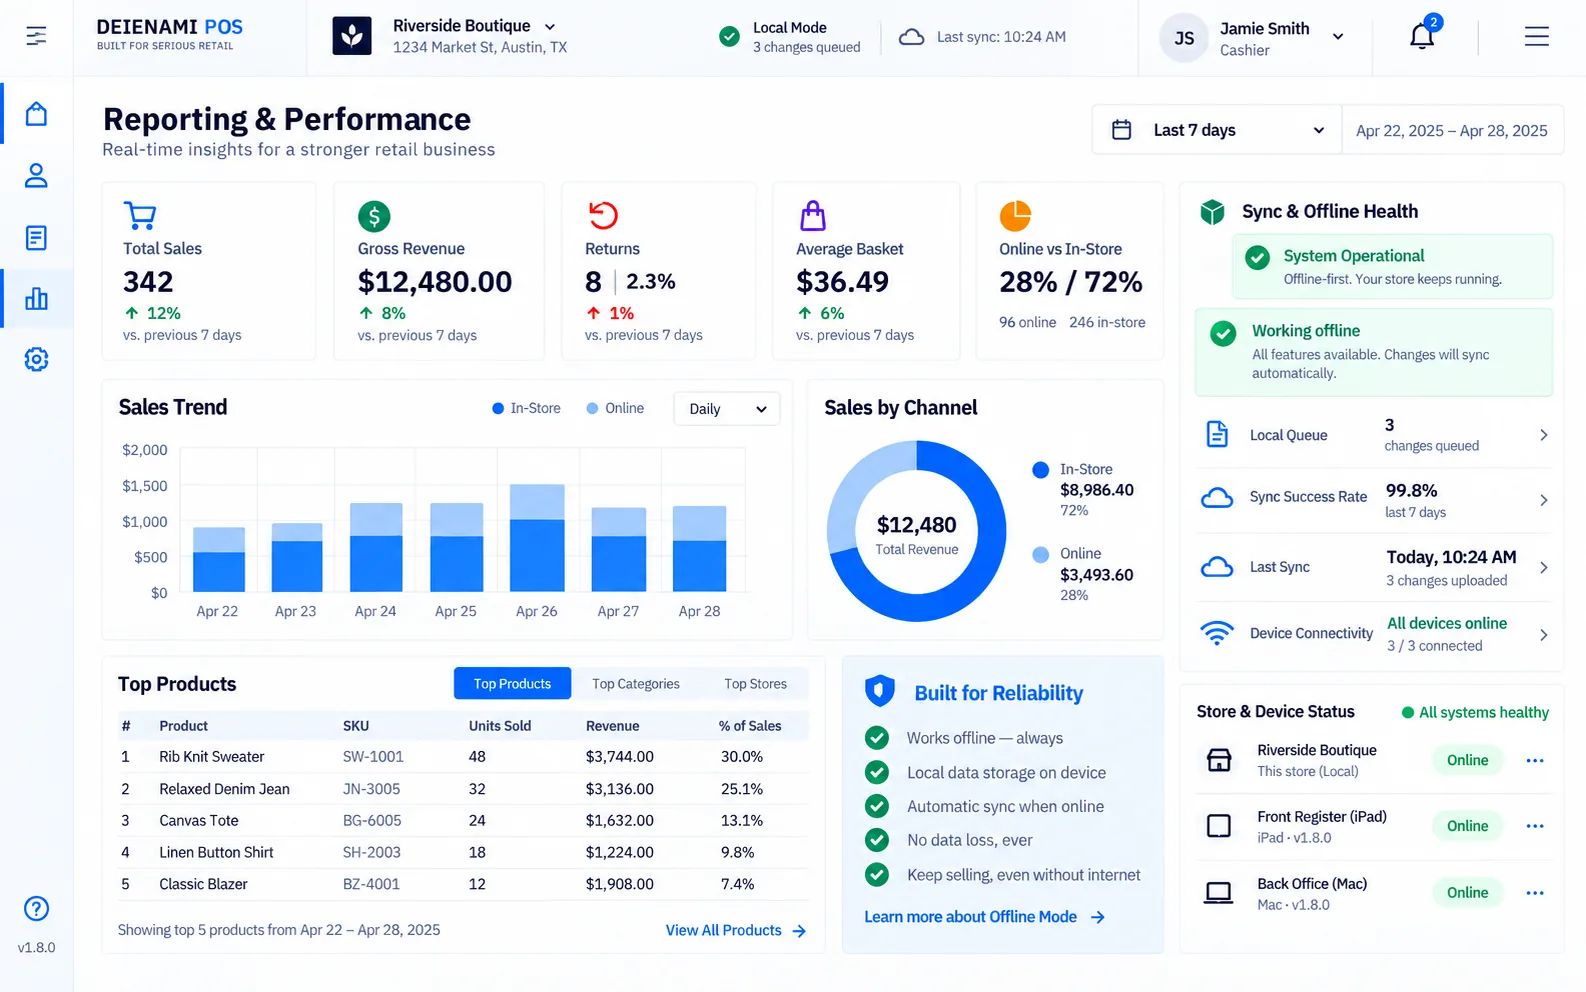Click Online light-blue swatch in channel legend

click(x=1040, y=554)
